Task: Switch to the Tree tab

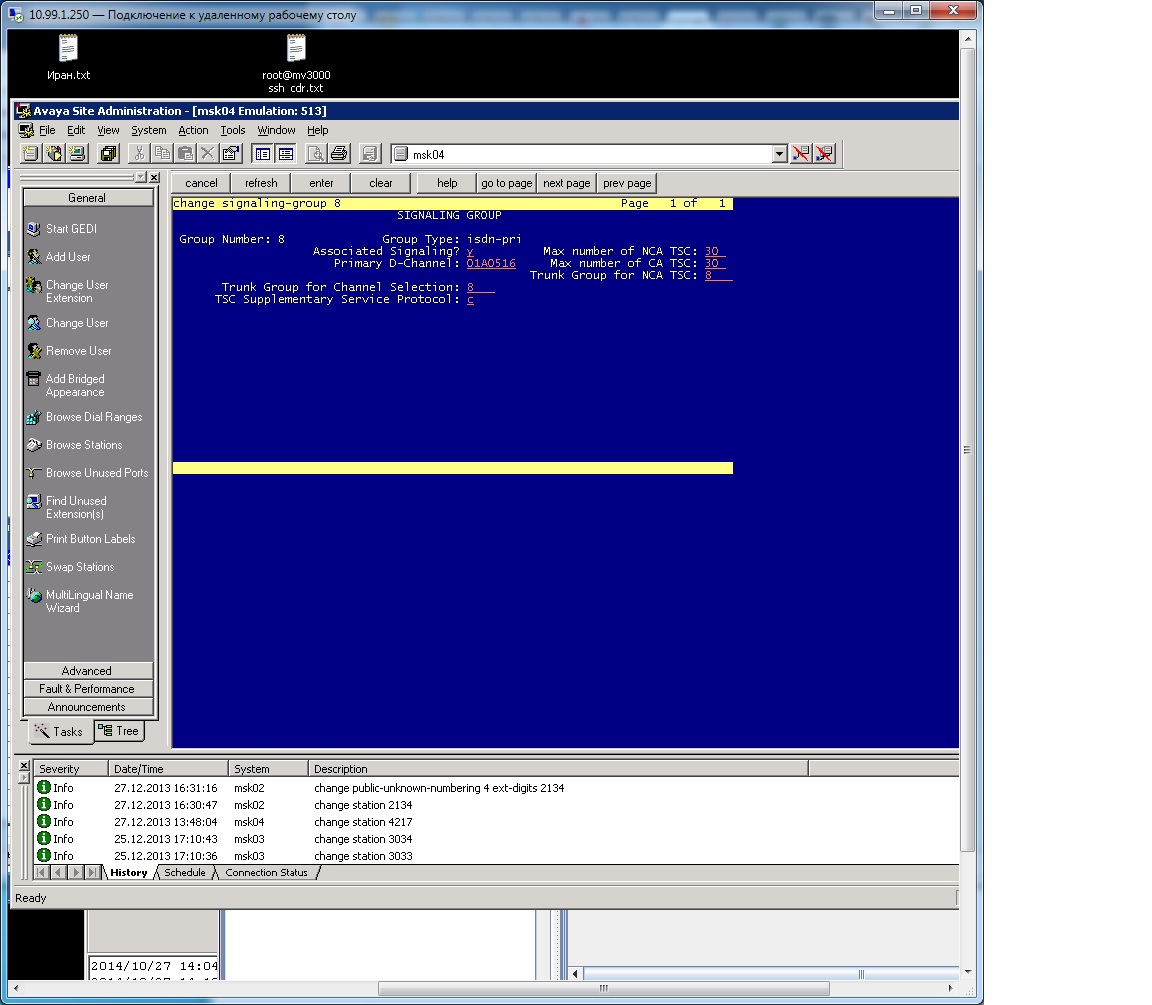Action: [119, 731]
